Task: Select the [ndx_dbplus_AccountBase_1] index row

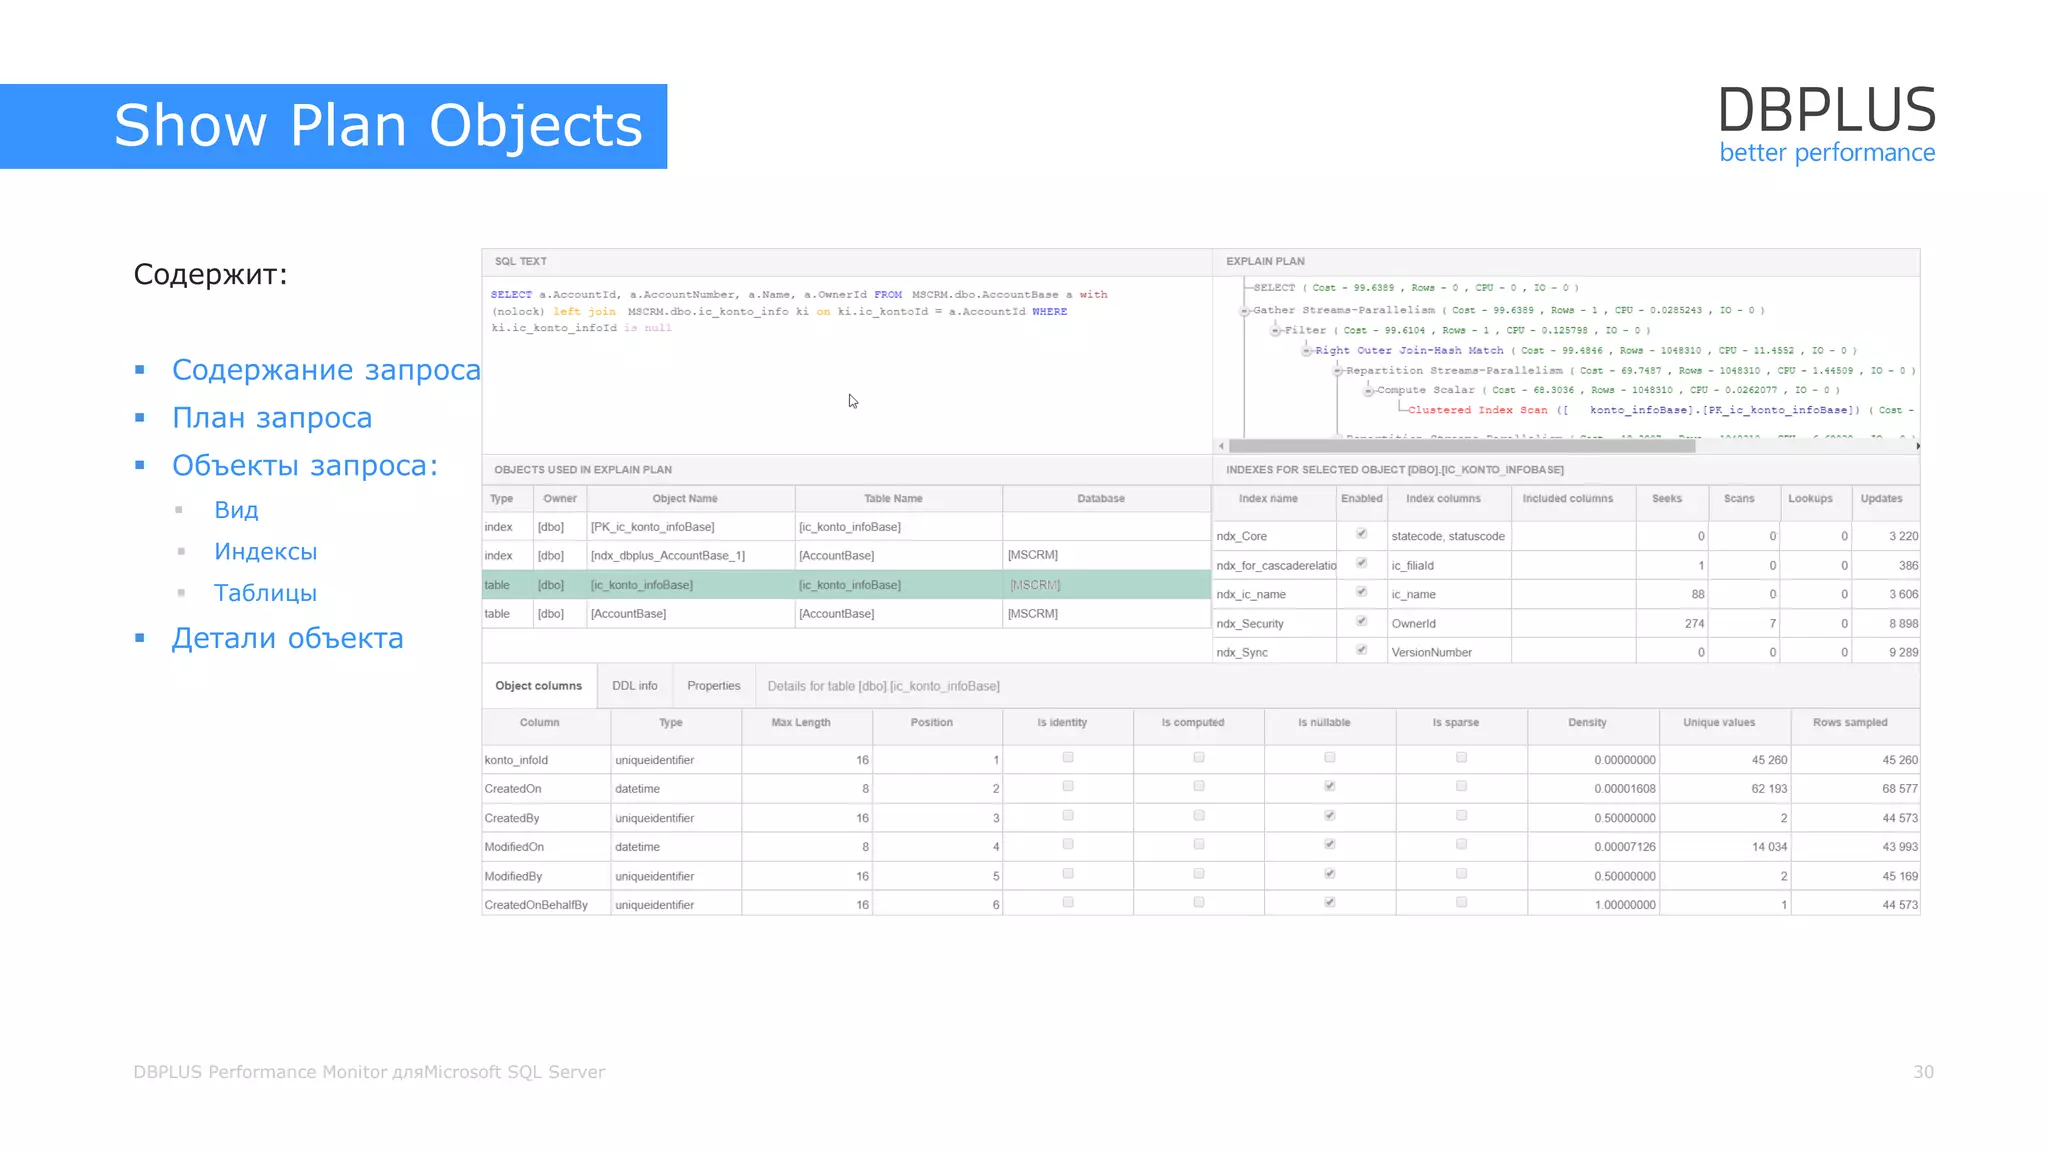Action: click(x=846, y=556)
